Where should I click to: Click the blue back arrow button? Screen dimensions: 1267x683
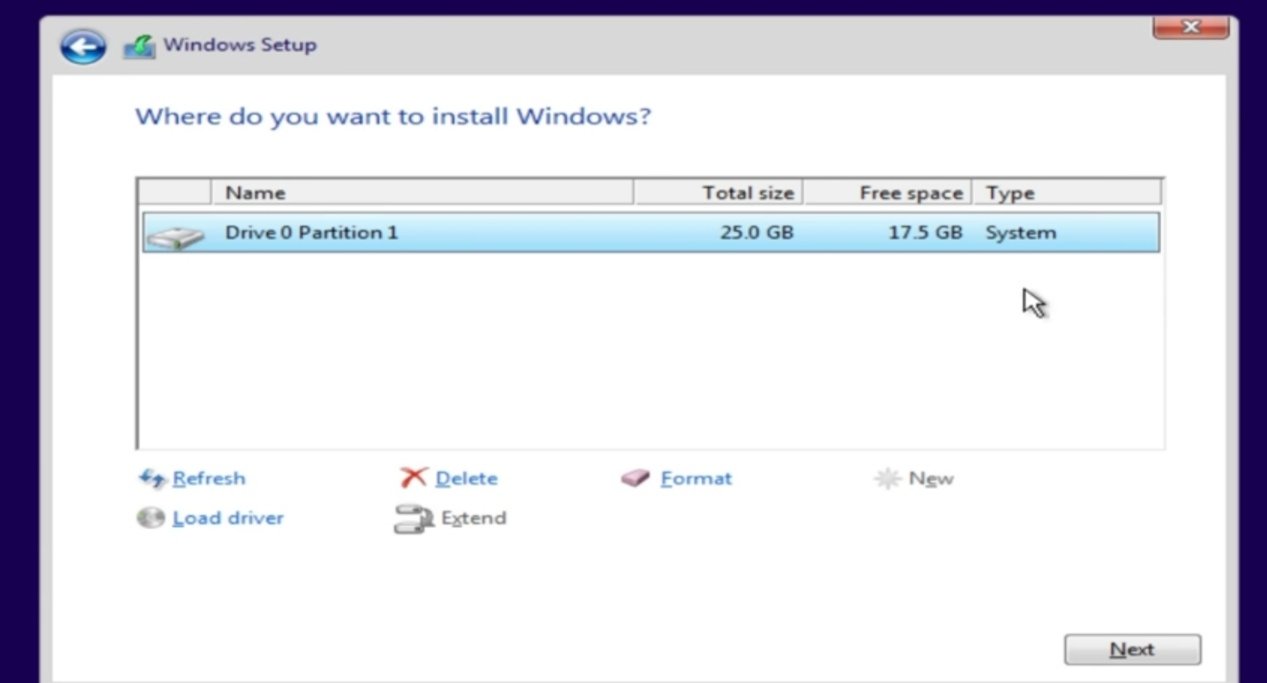point(83,46)
